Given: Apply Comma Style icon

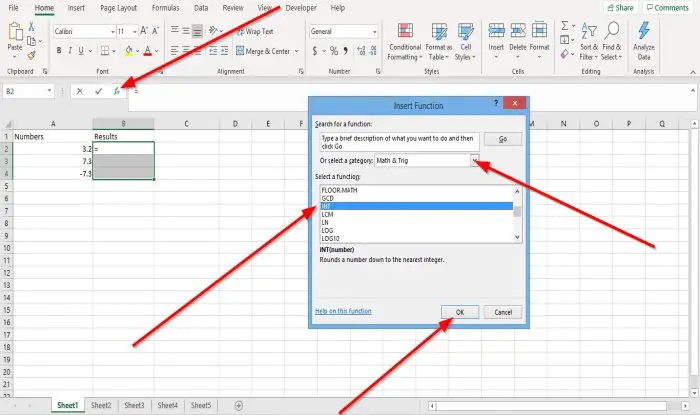Looking at the screenshot, I should pyautogui.click(x=346, y=51).
